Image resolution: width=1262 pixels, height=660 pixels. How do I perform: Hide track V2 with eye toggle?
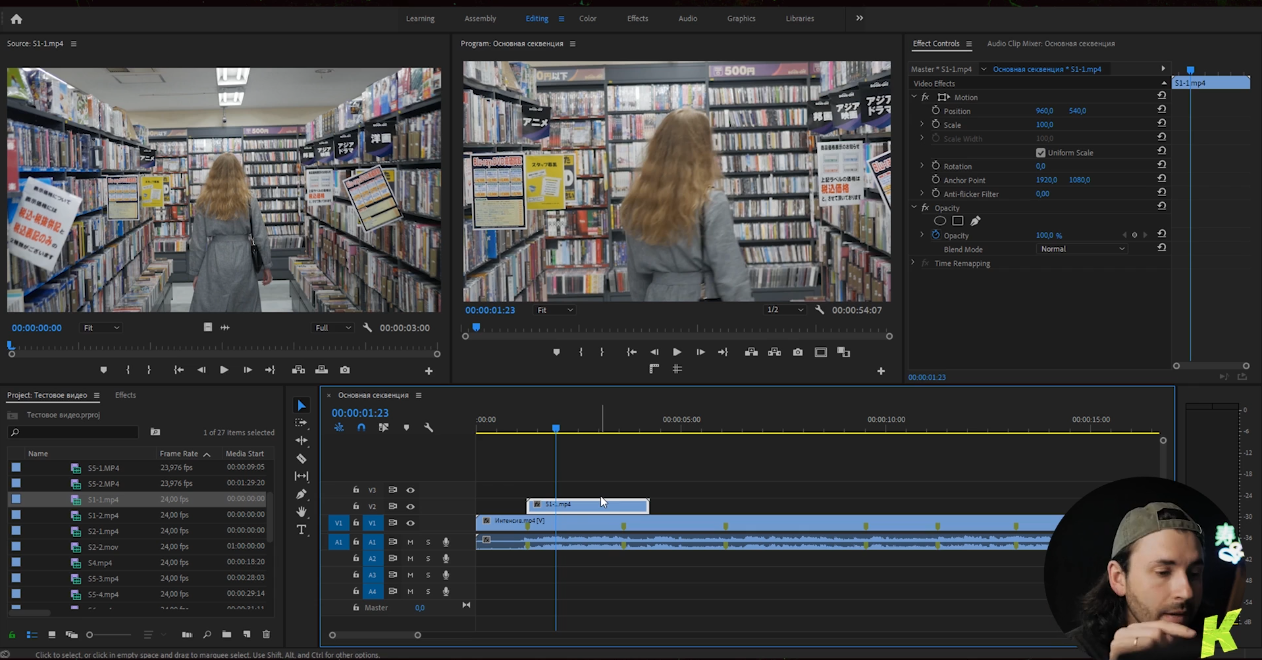click(410, 507)
